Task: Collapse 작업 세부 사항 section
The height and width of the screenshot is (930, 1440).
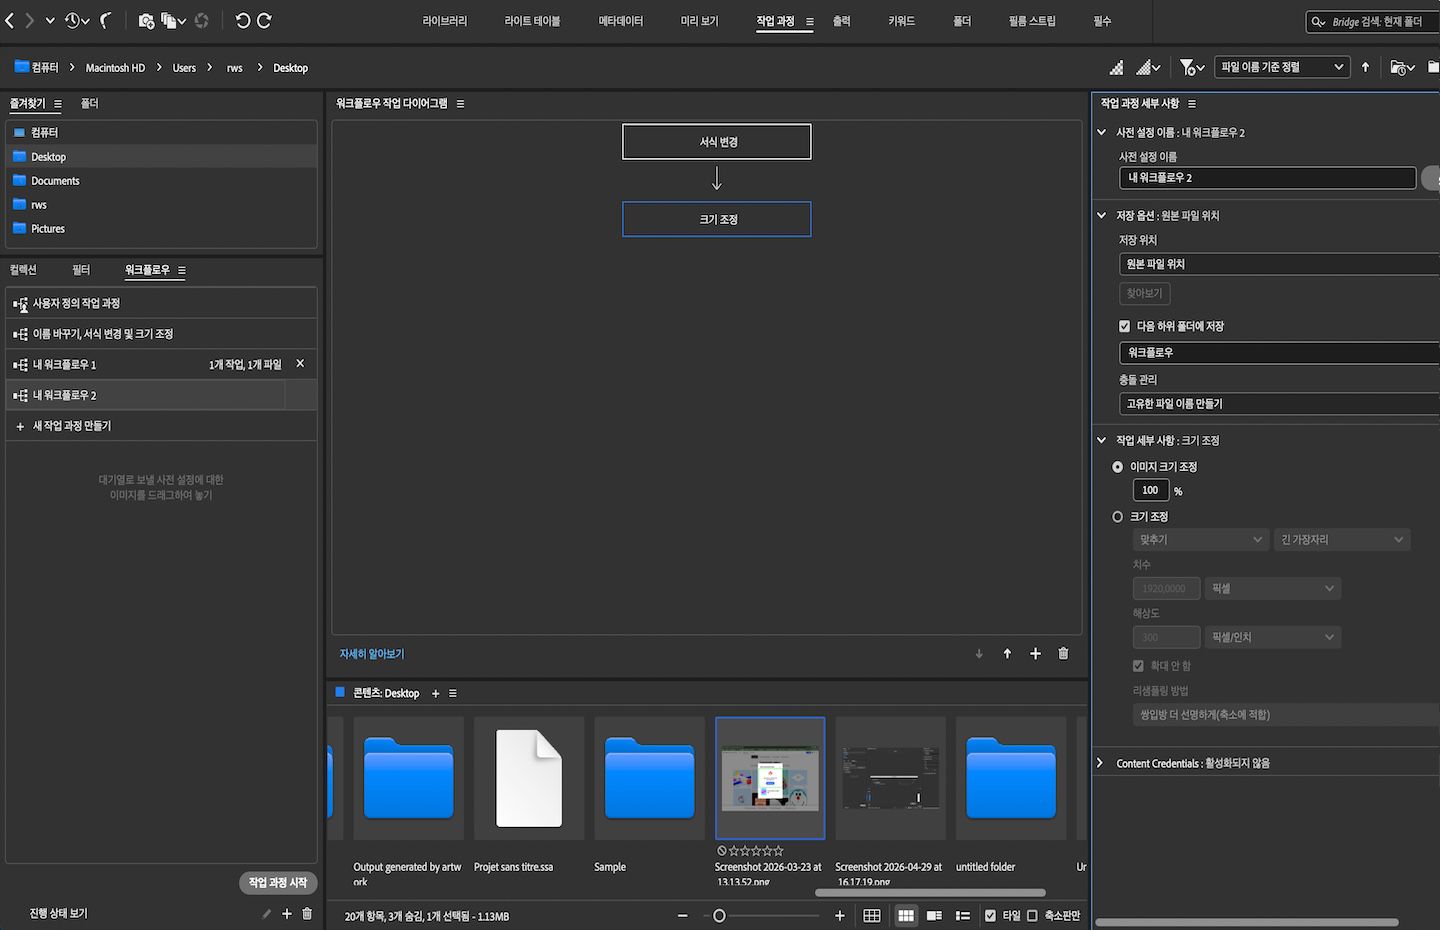Action: coord(1102,440)
